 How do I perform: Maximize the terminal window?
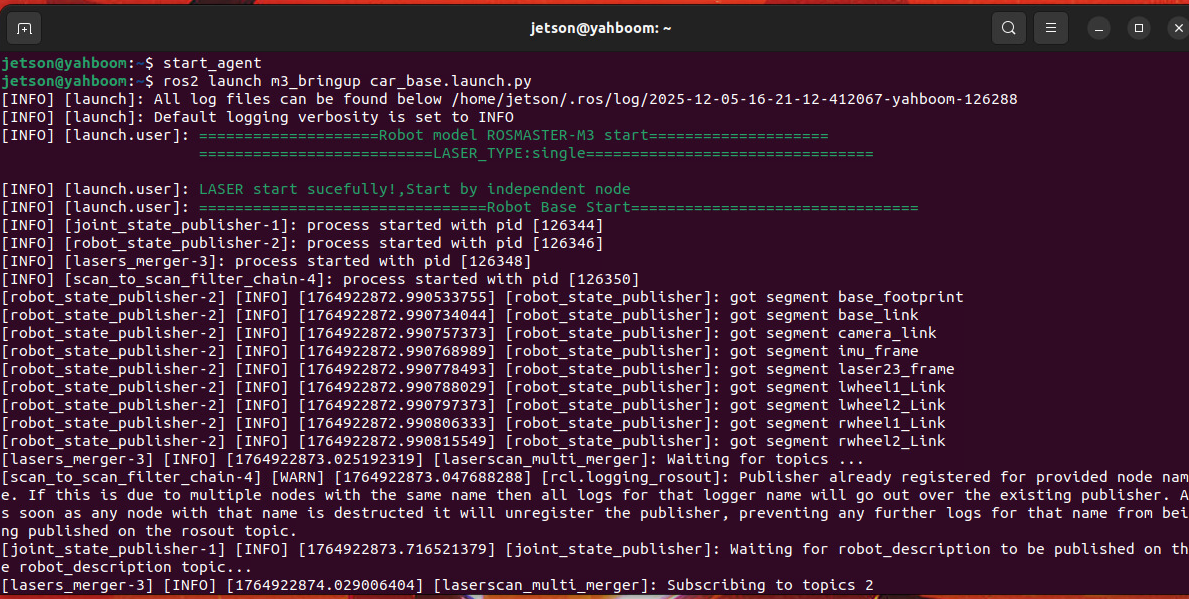coord(1138,29)
